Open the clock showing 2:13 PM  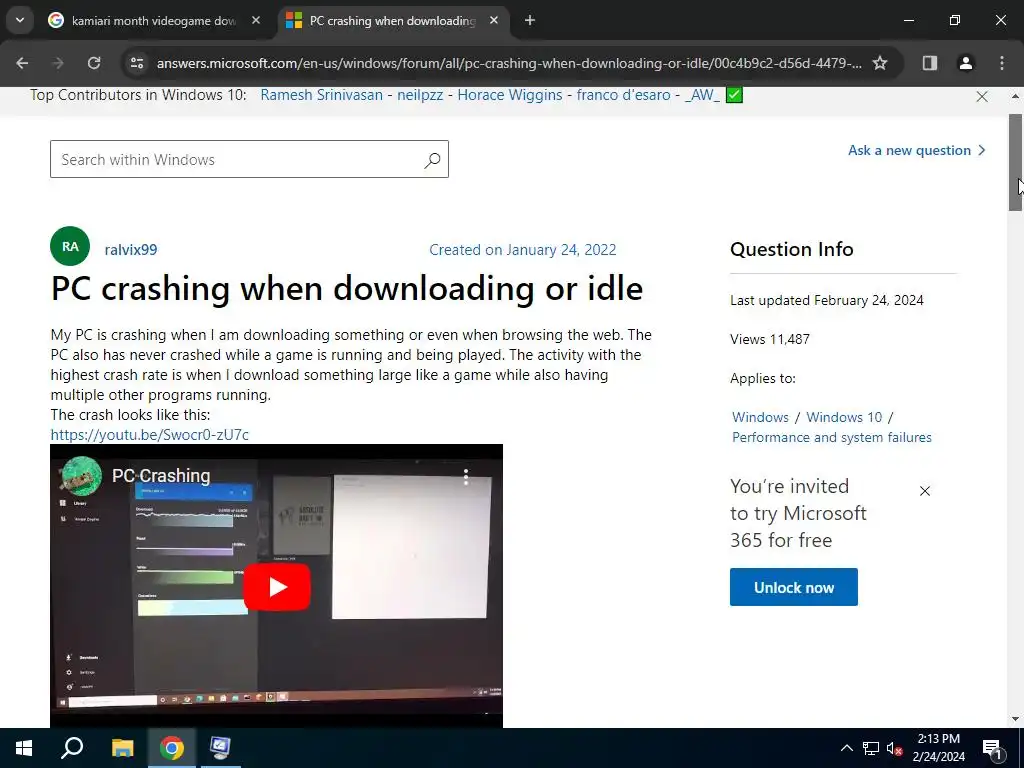[x=938, y=748]
